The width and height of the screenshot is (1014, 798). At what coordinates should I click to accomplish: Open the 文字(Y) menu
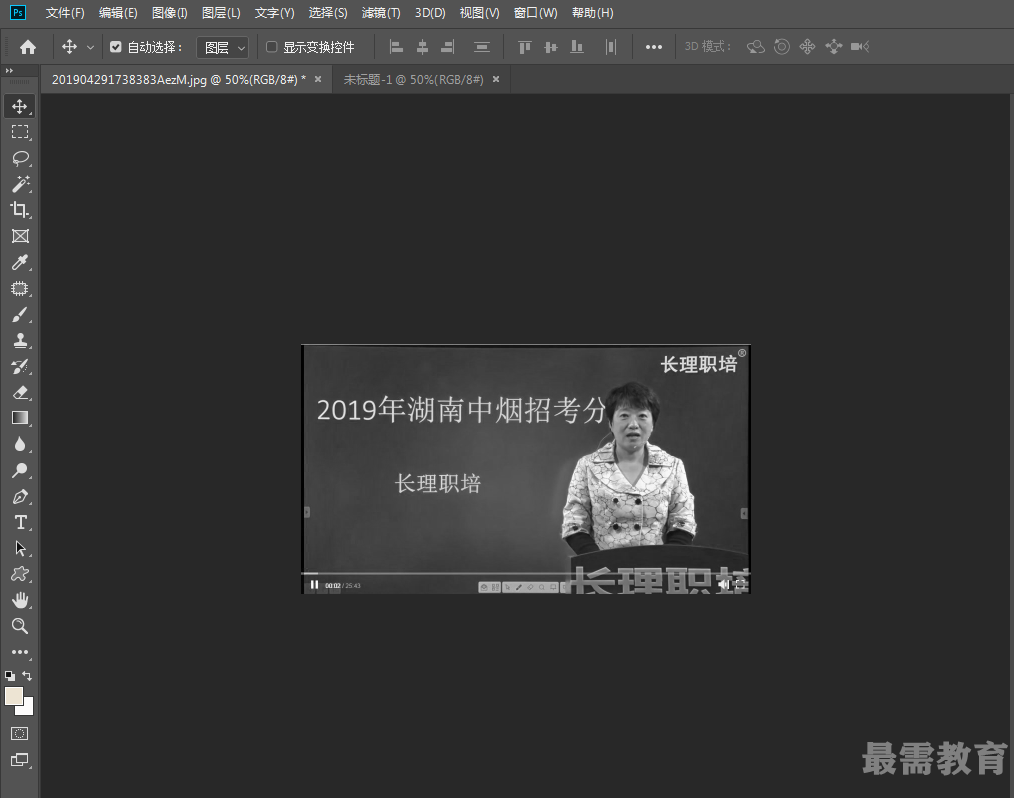pos(274,13)
